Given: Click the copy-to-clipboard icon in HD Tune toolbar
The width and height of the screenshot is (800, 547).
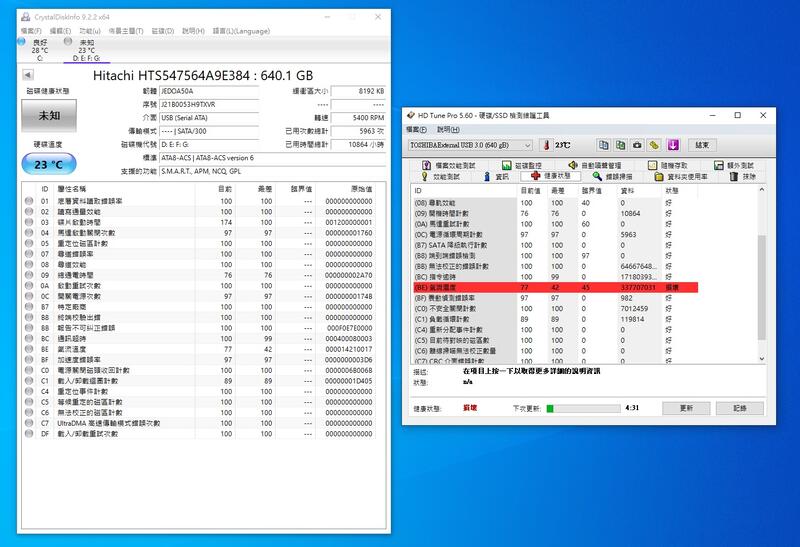Looking at the screenshot, I should 603,145.
